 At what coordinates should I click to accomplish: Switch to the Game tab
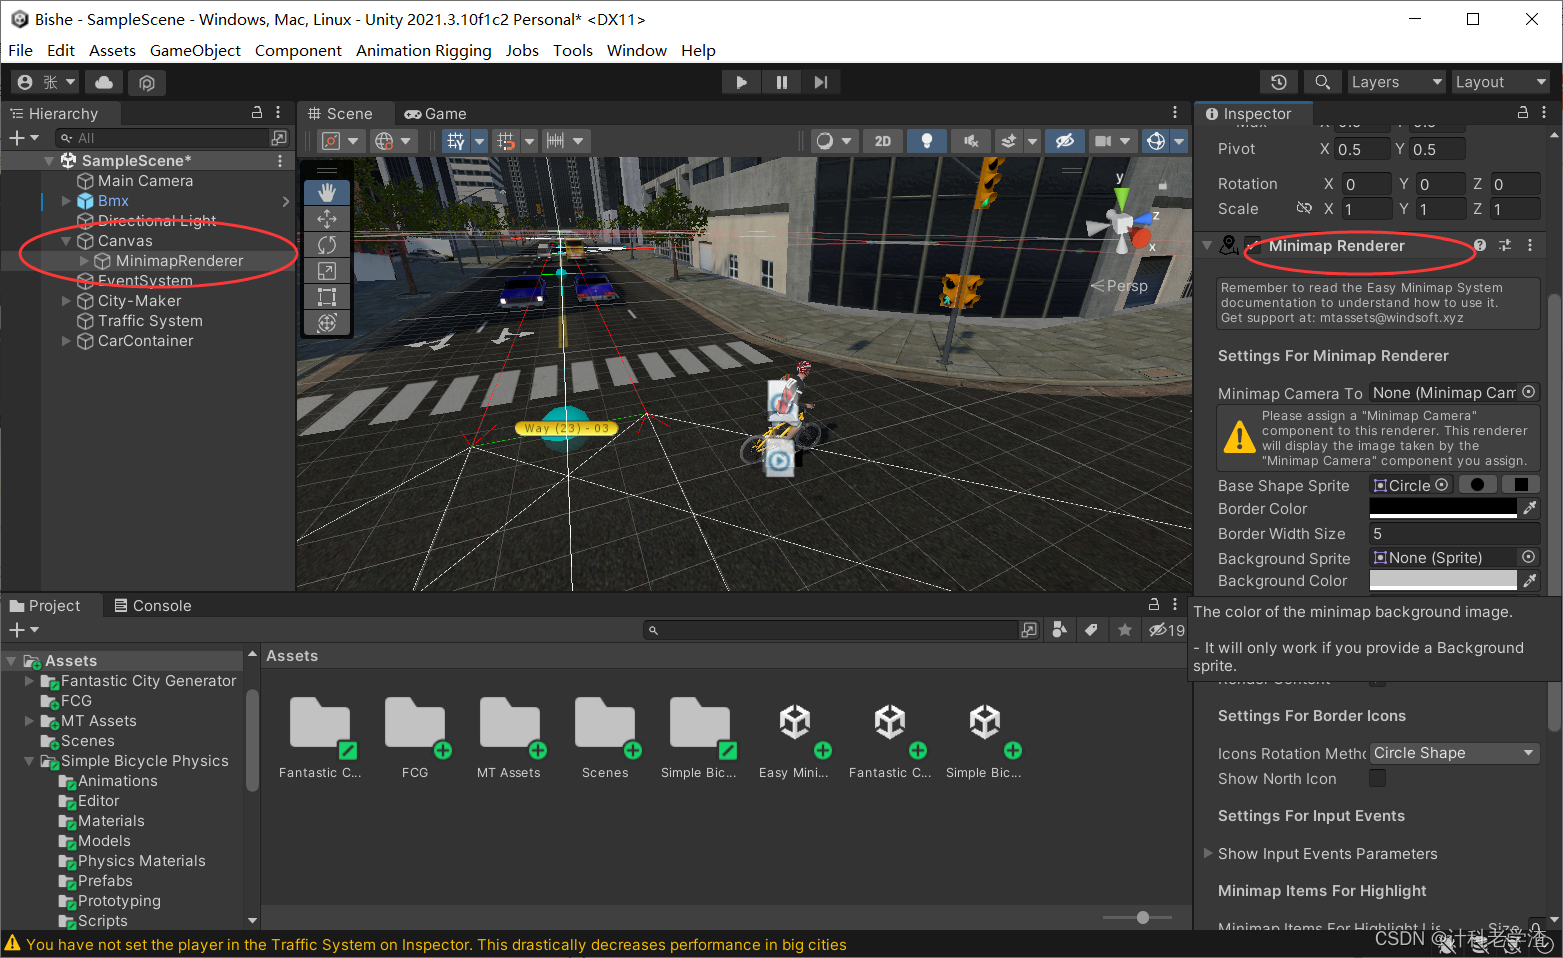[435, 113]
